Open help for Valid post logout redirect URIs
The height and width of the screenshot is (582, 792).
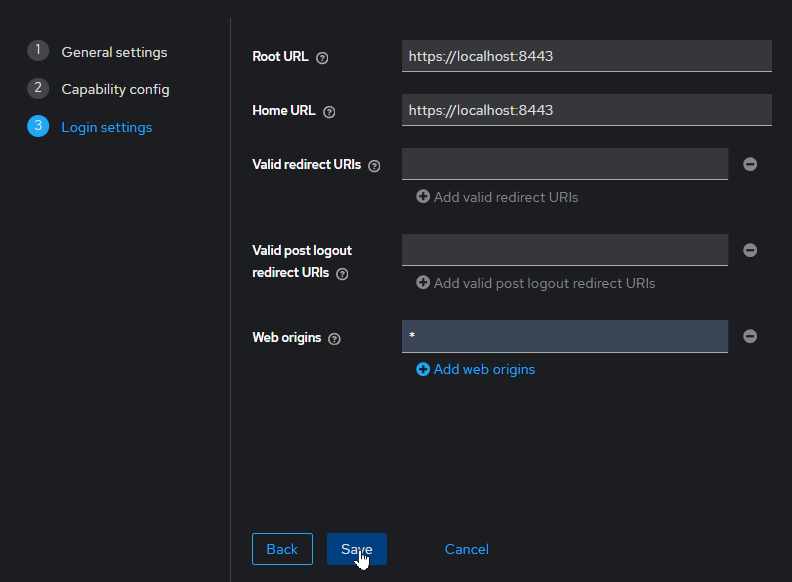coord(342,274)
